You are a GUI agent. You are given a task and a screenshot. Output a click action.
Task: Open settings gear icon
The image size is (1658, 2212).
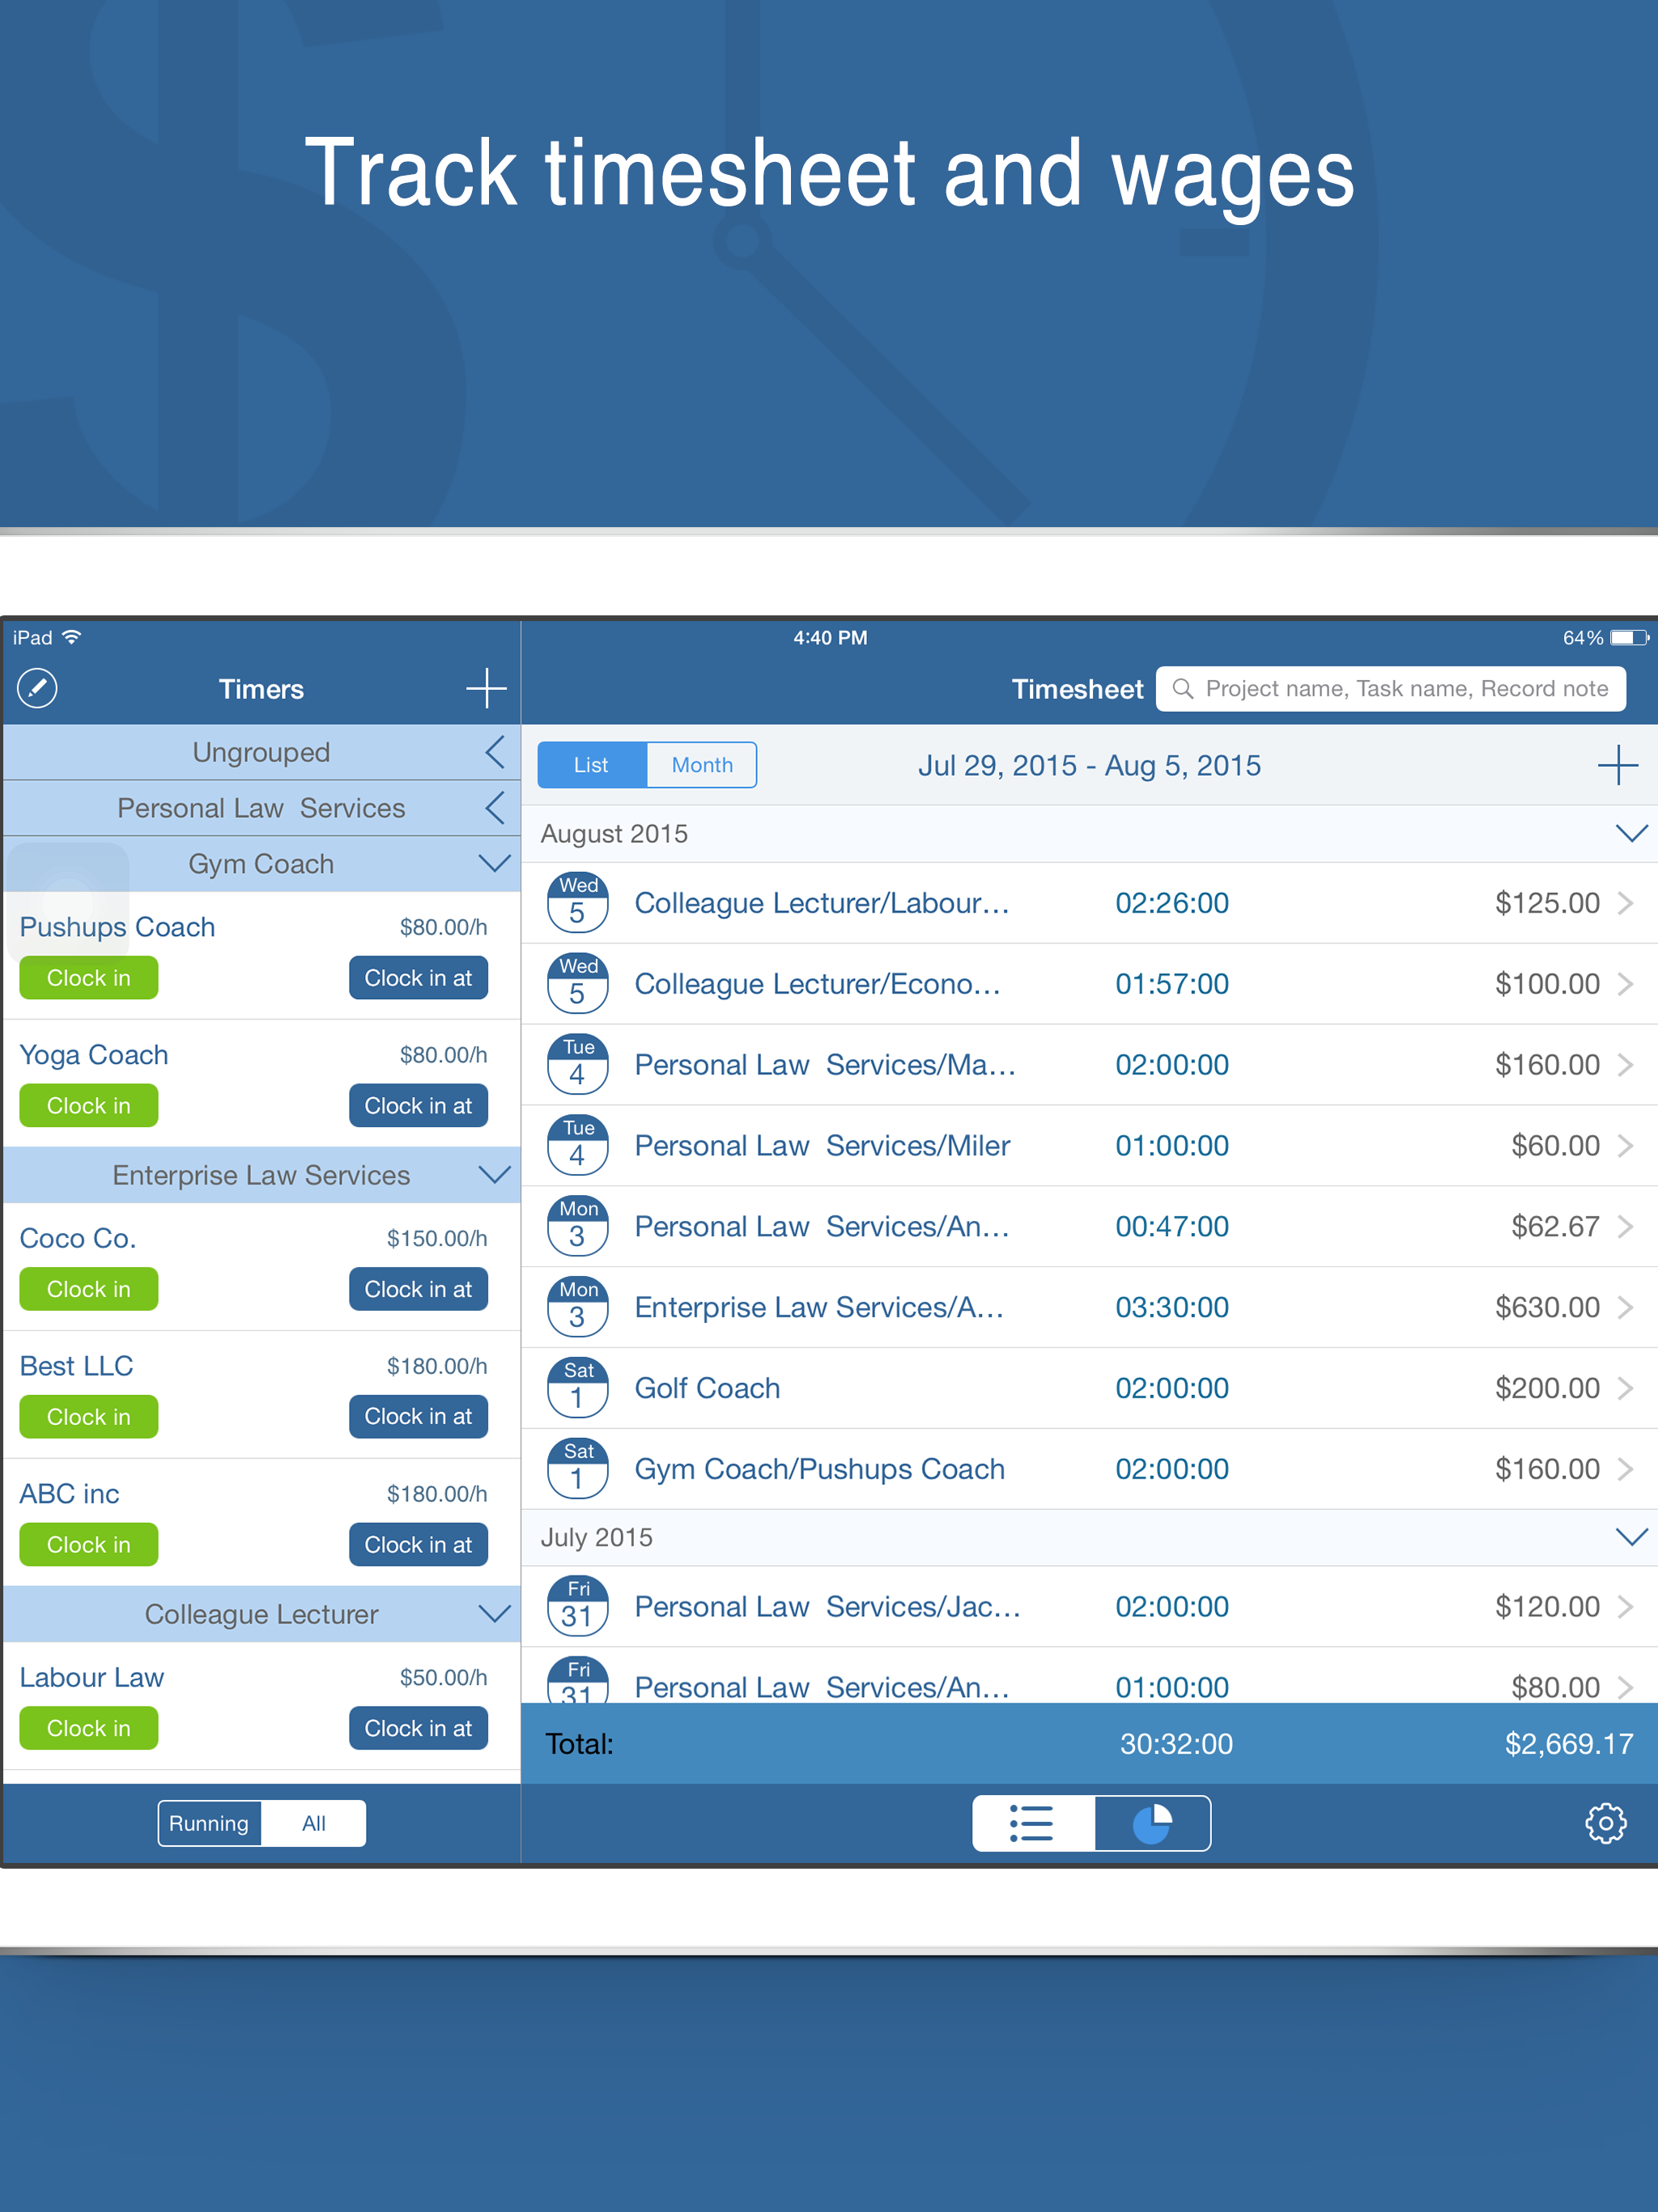[x=1605, y=1823]
